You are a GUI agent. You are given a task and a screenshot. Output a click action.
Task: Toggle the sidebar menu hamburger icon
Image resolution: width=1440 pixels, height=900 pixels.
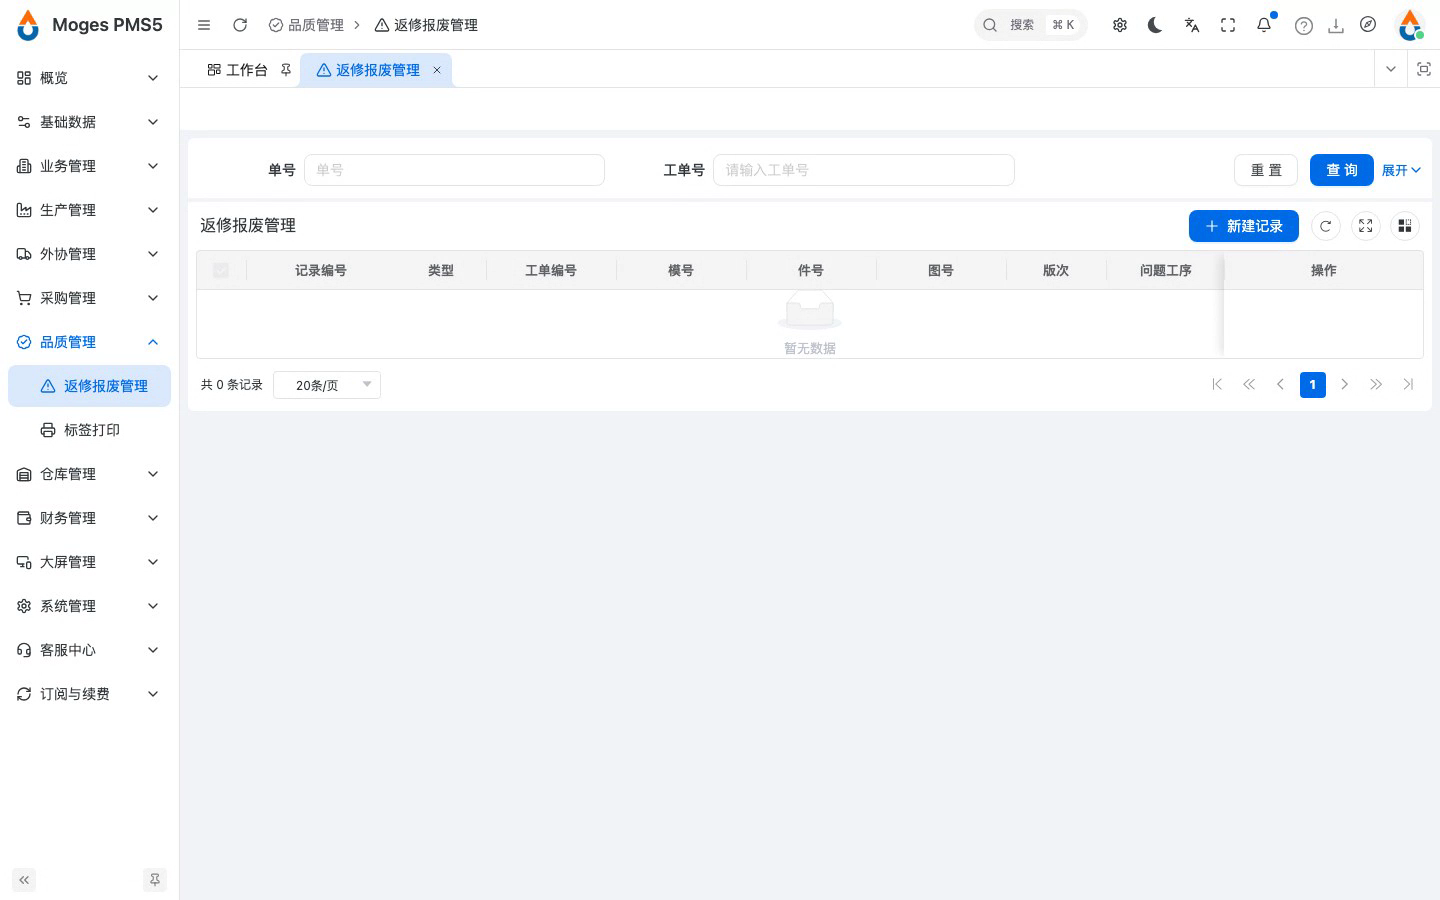pos(204,25)
